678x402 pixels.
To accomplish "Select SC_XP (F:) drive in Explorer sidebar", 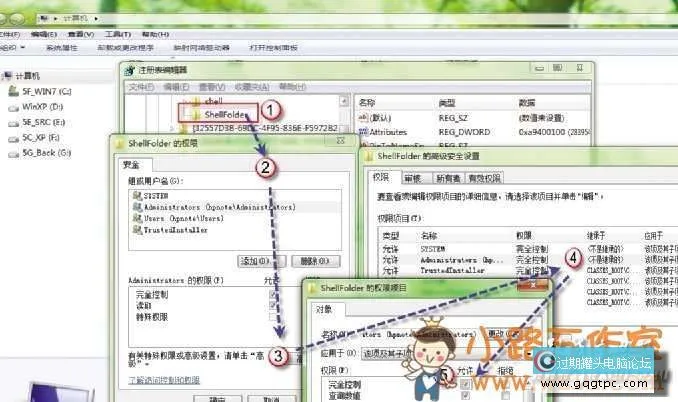I will tap(34, 137).
